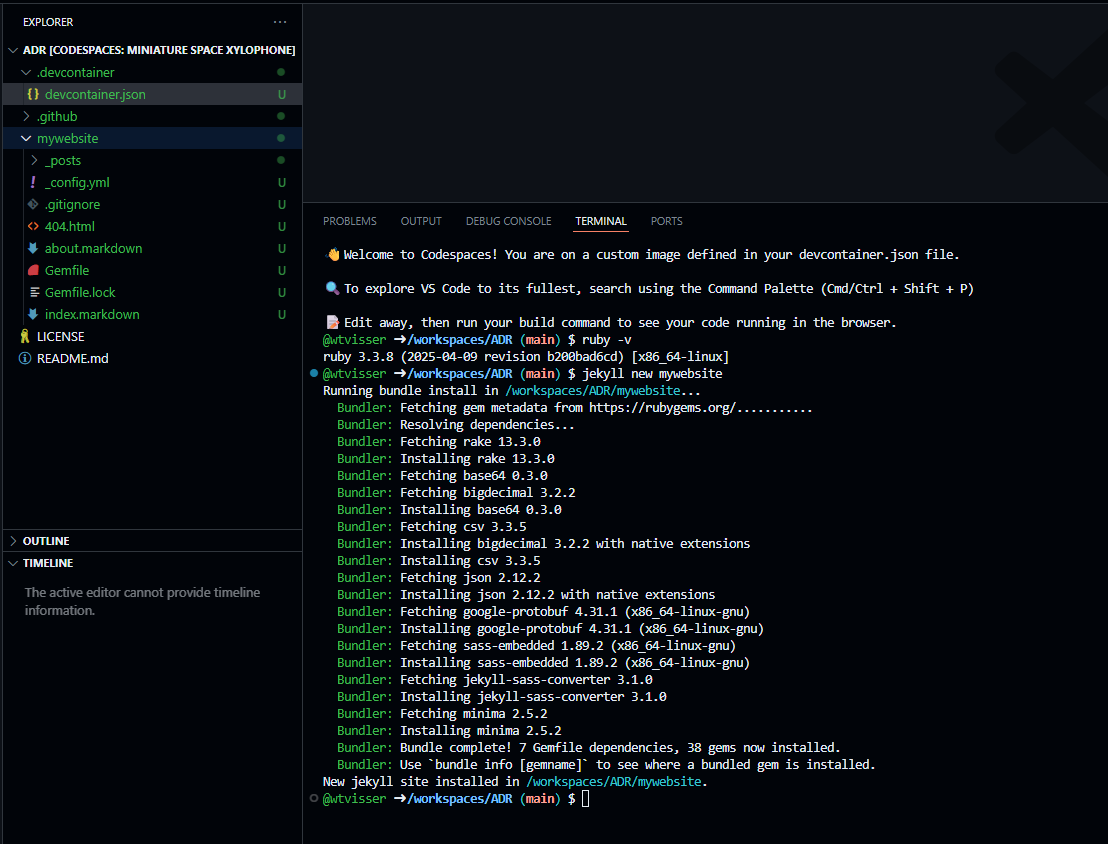Click the 'Welcome to Codespaces!' message
1108x844 pixels.
[642, 254]
